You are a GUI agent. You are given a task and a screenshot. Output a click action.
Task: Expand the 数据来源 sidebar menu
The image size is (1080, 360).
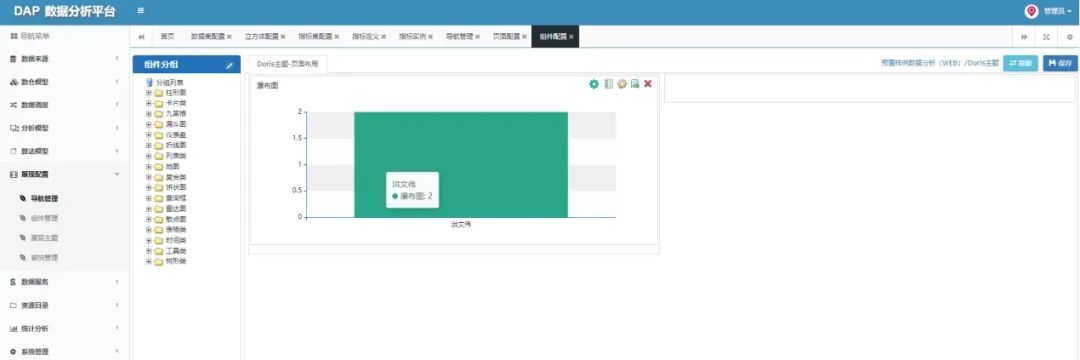pyautogui.click(x=64, y=59)
